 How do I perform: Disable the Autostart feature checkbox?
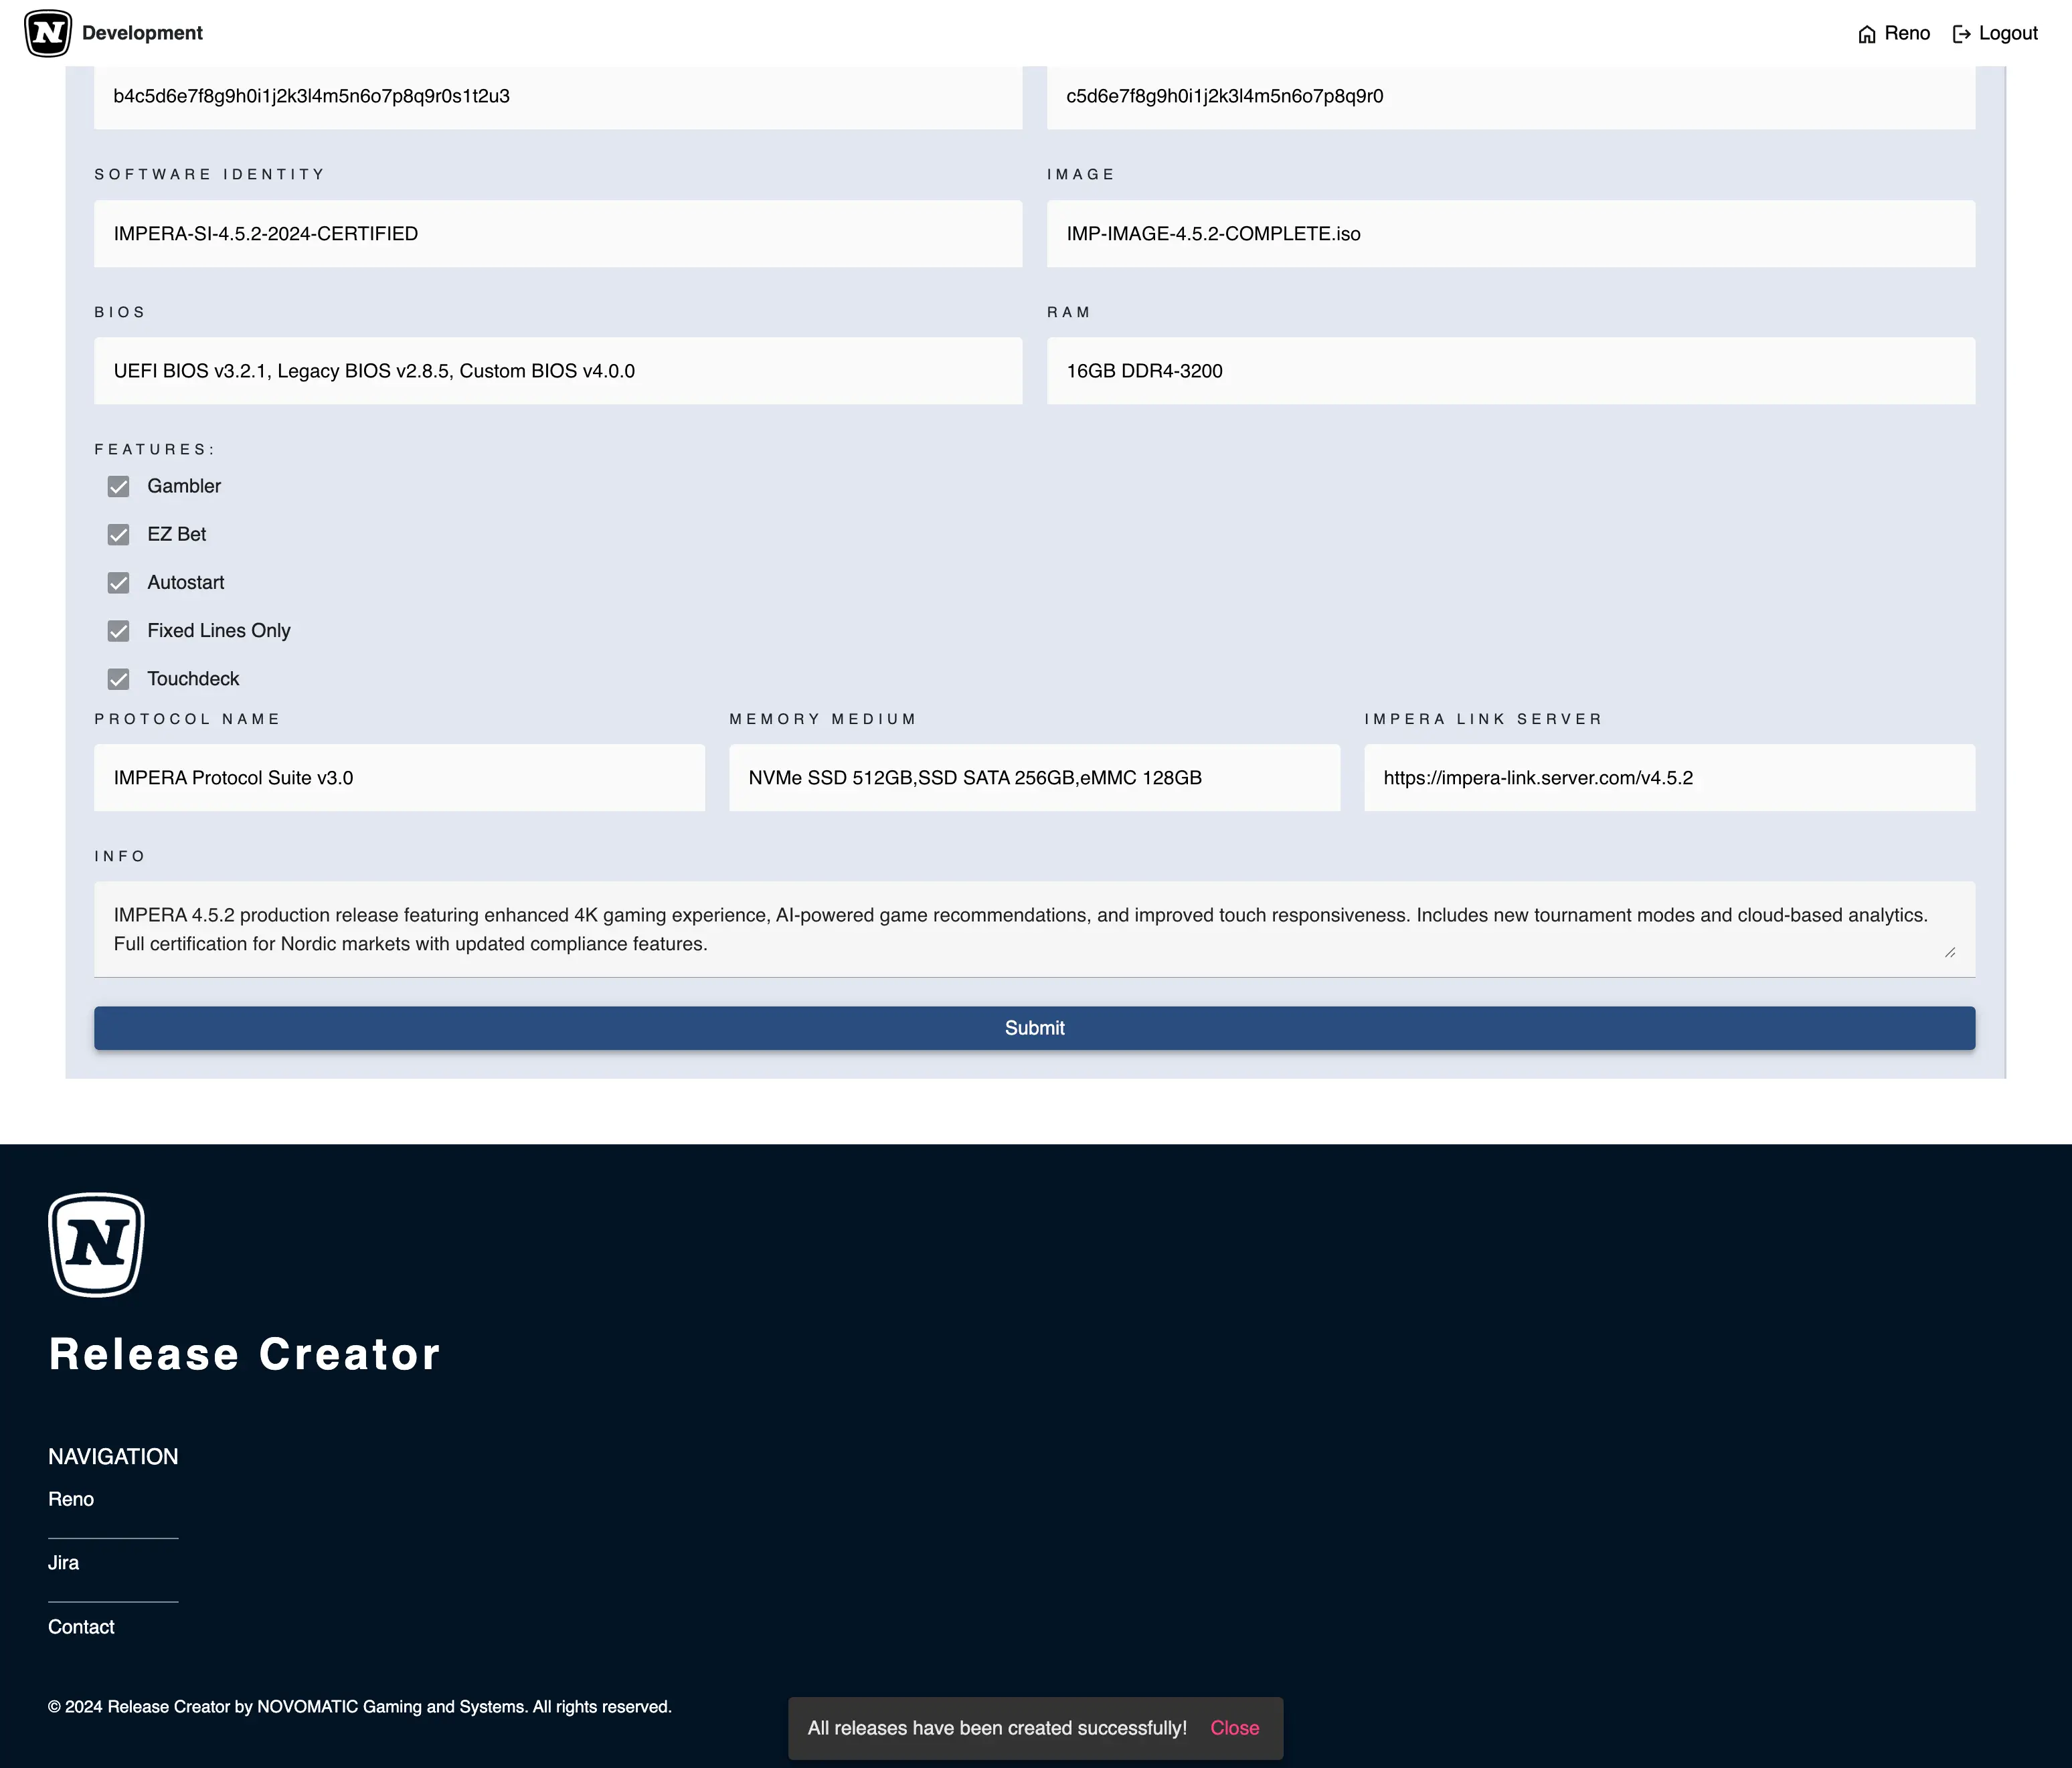click(118, 583)
